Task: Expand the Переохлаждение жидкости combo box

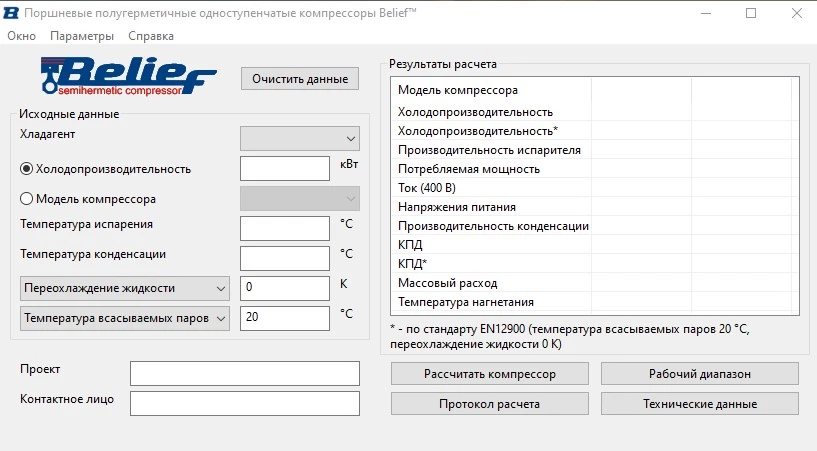Action: (125, 289)
